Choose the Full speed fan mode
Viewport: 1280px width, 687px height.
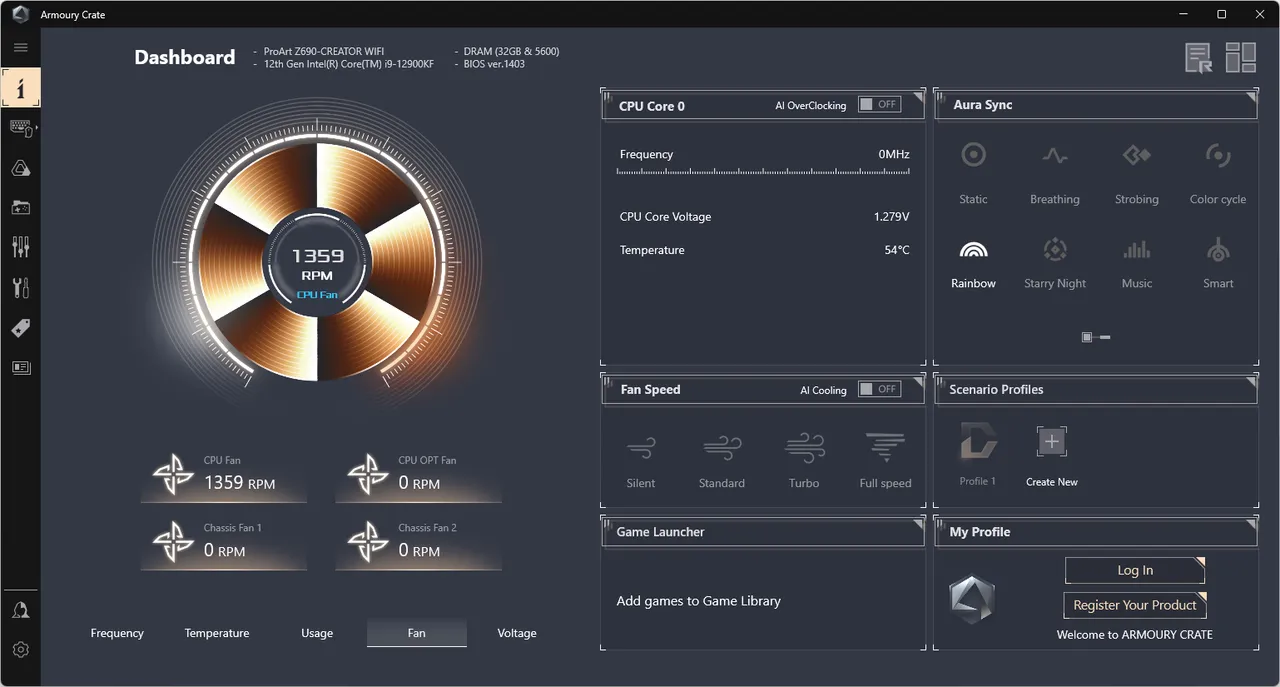tap(886, 460)
